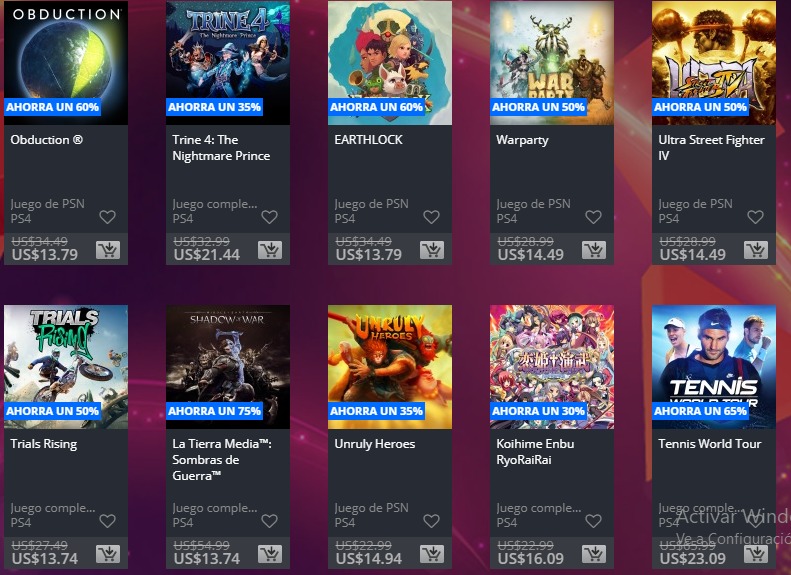This screenshot has height=575, width=791.
Task: Add EARTHLOCK to the cart
Action: click(432, 250)
